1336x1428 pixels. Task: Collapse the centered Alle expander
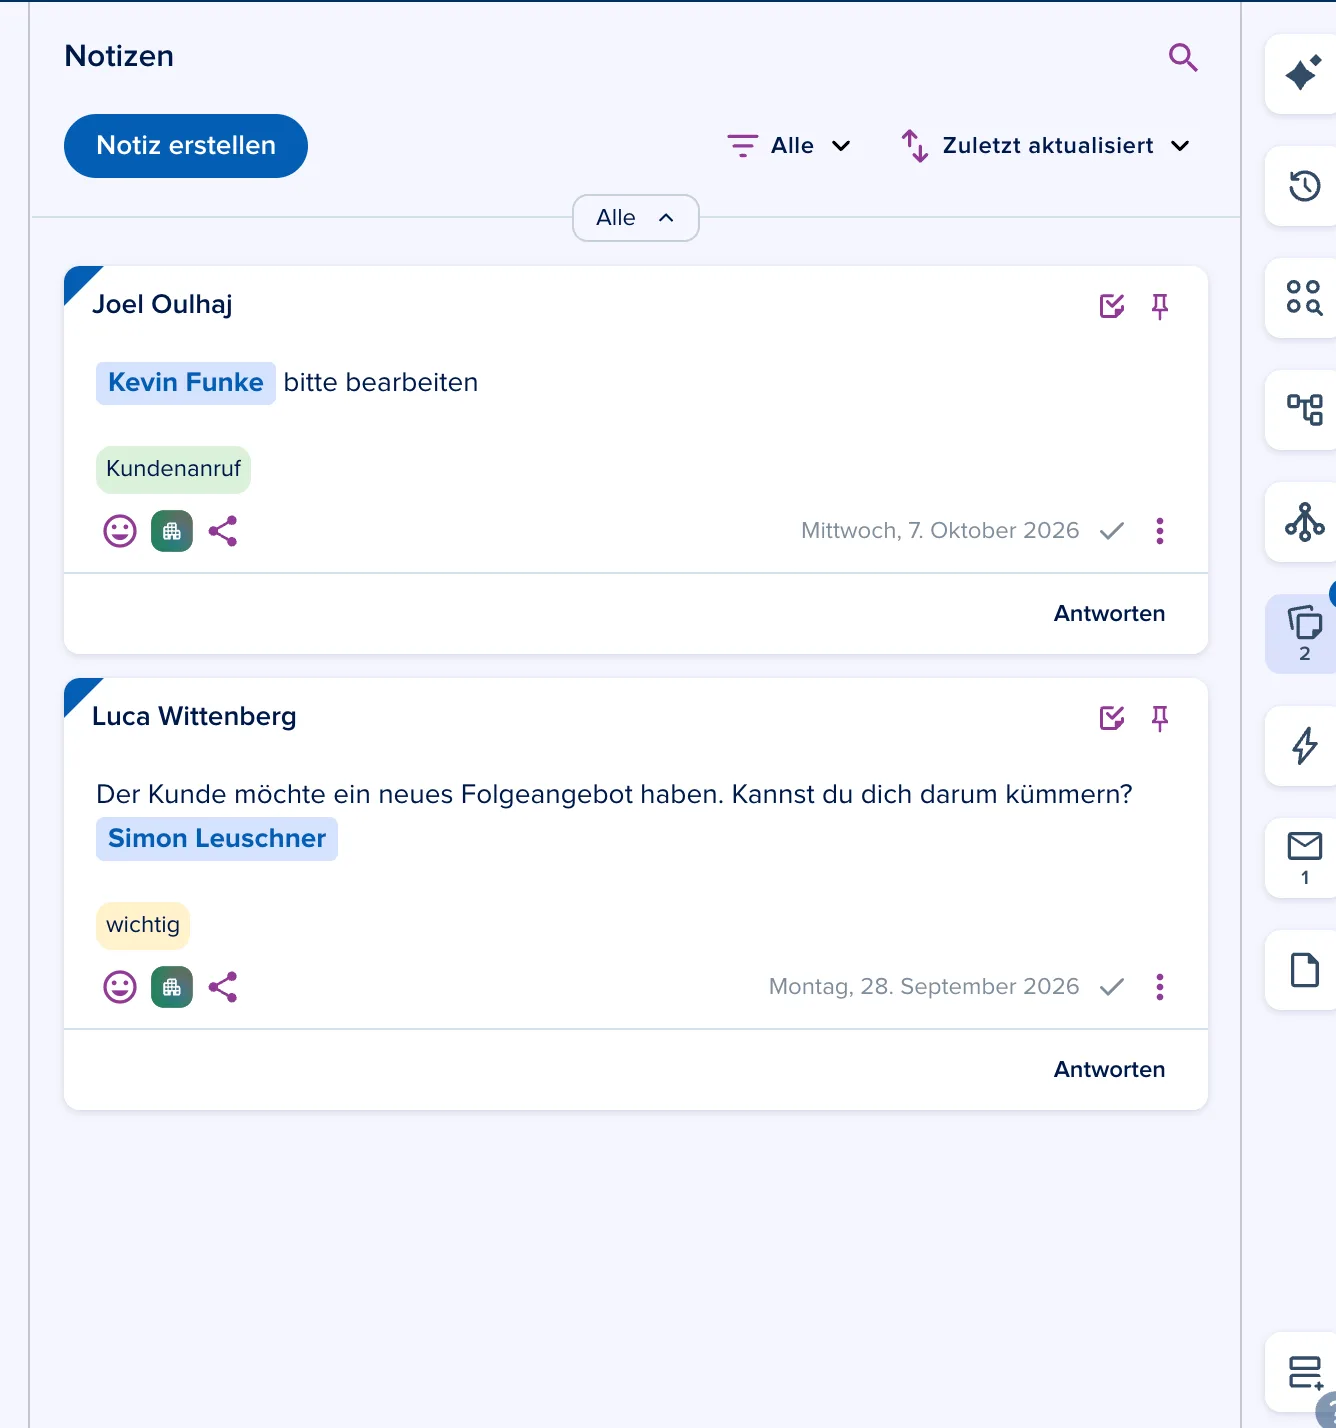click(635, 218)
